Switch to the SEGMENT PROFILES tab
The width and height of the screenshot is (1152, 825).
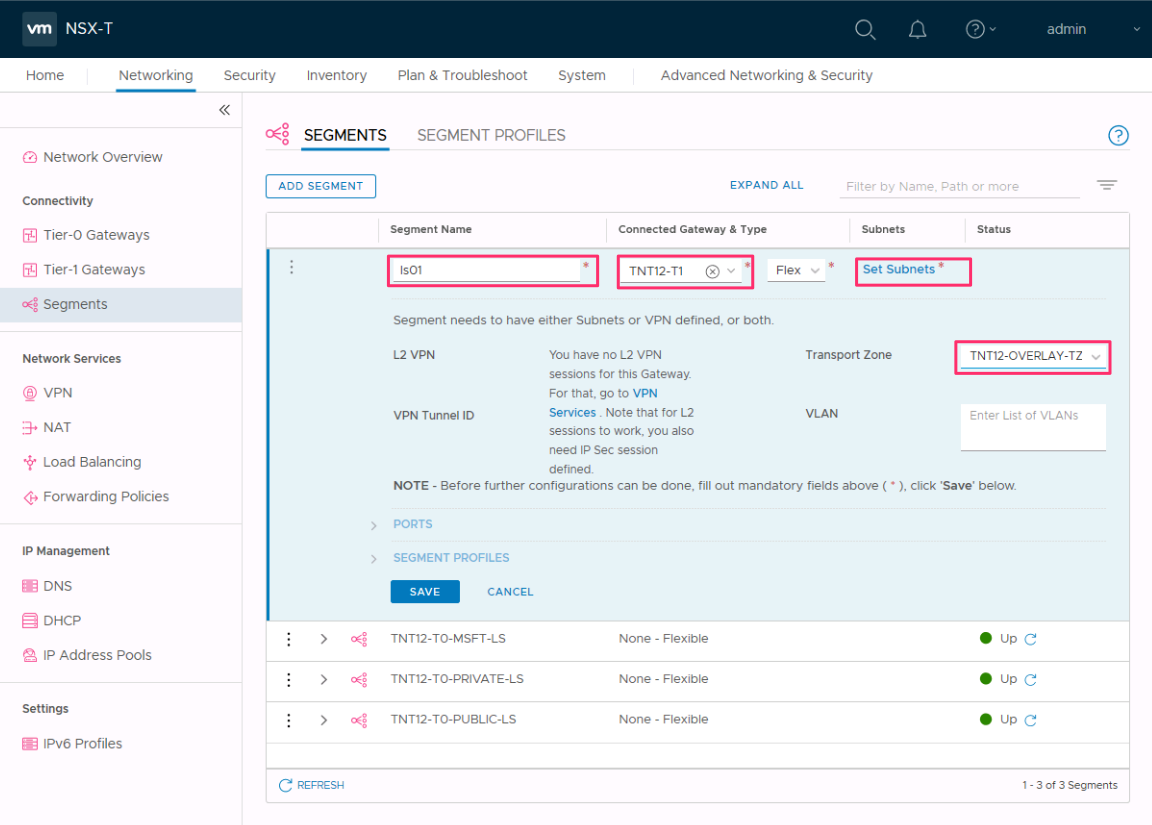[491, 135]
